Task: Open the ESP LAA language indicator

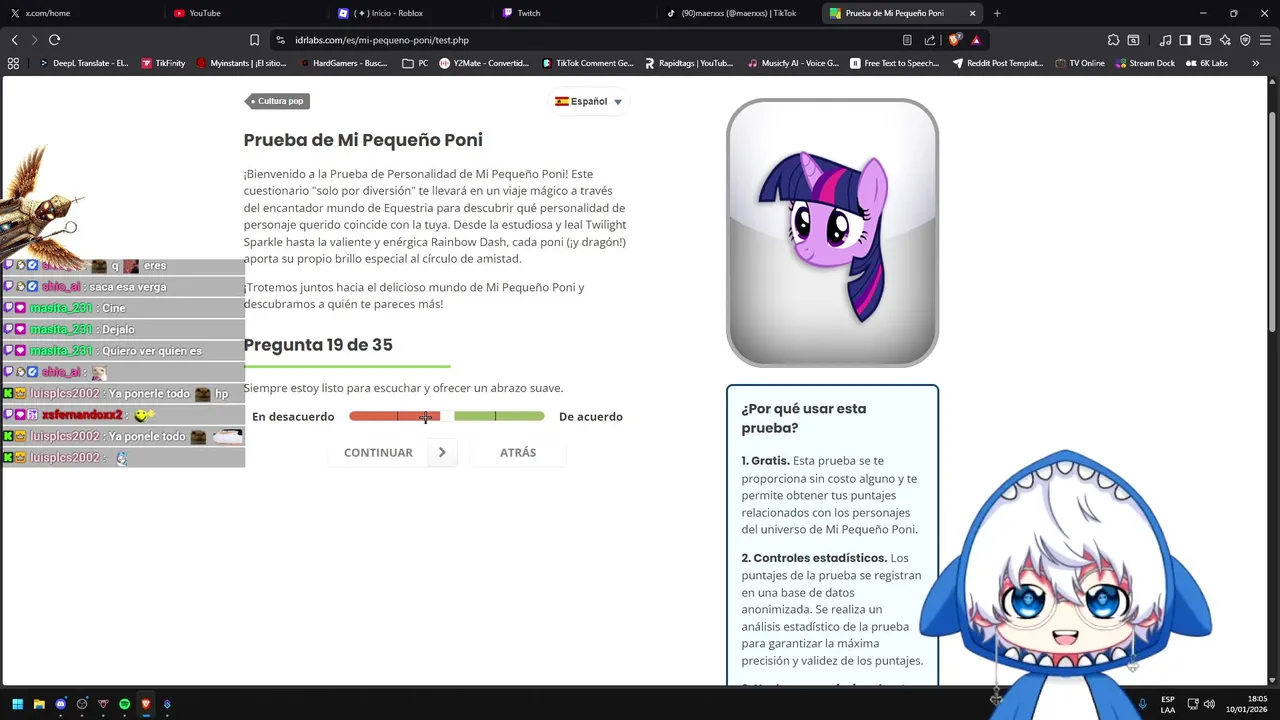Action: (x=1168, y=704)
